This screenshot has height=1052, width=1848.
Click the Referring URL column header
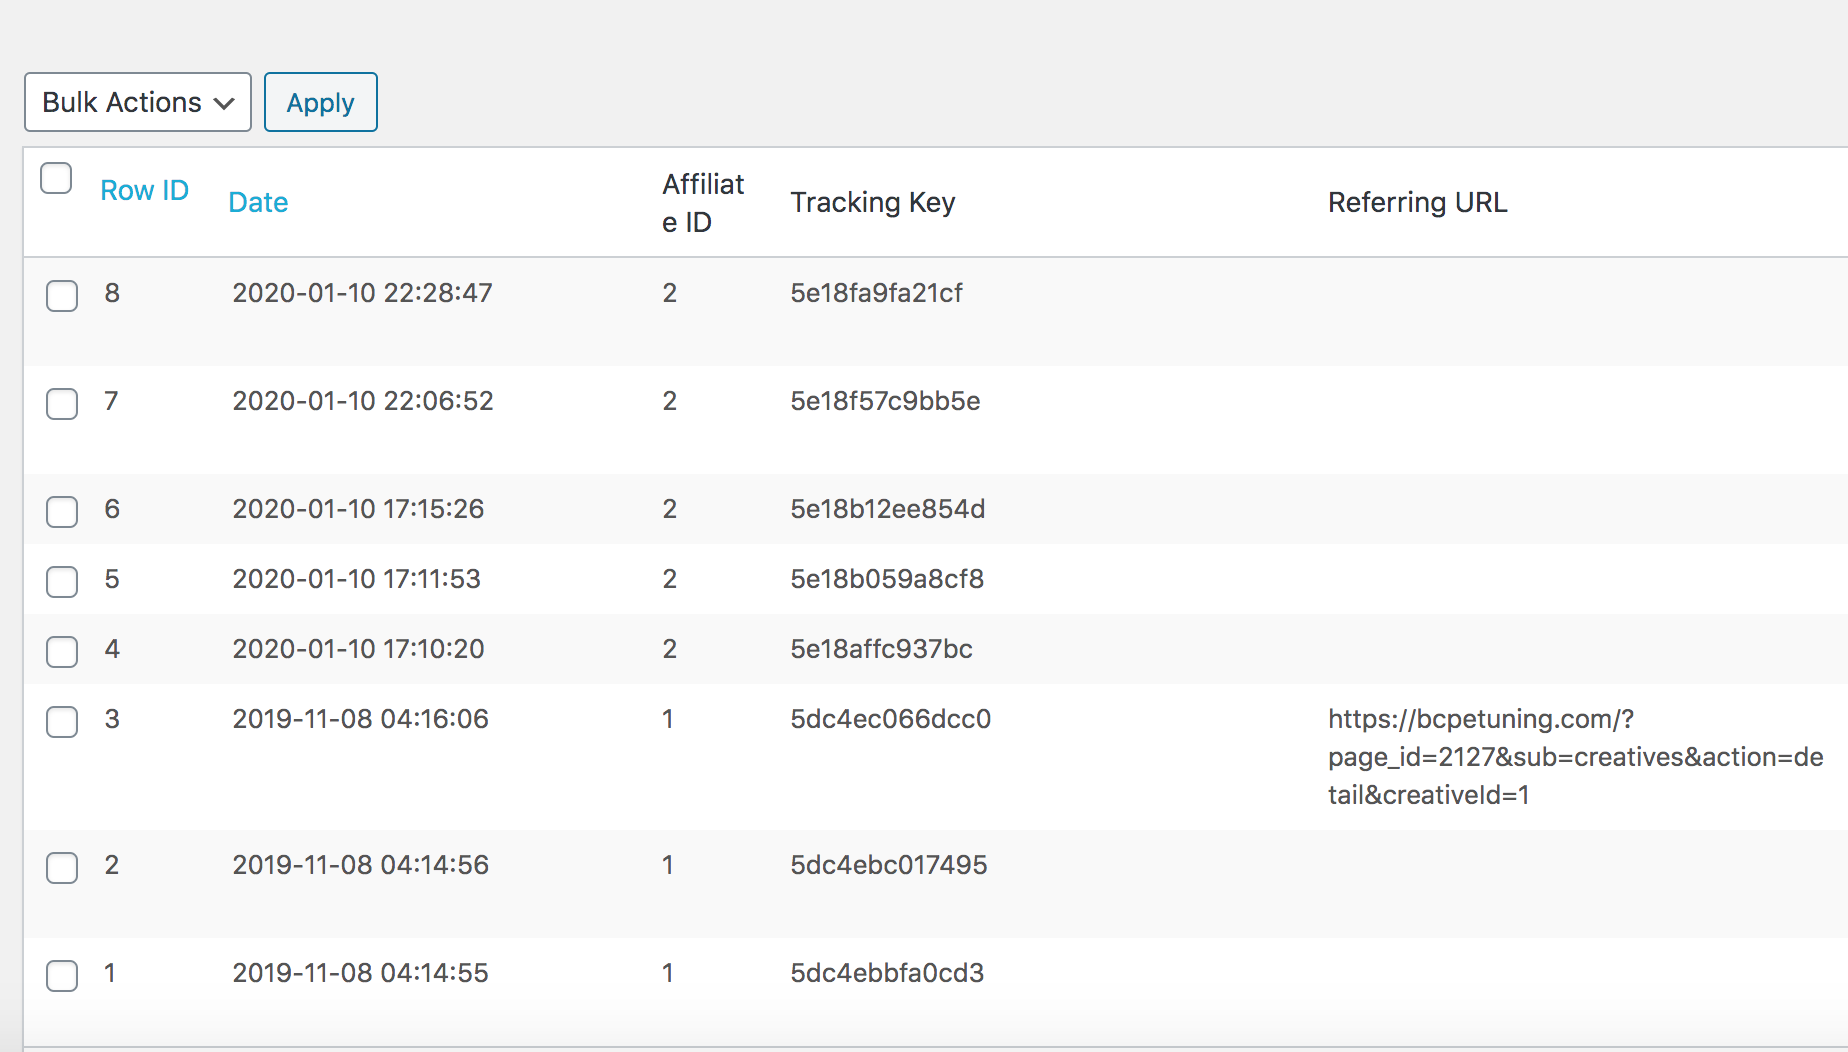1417,202
